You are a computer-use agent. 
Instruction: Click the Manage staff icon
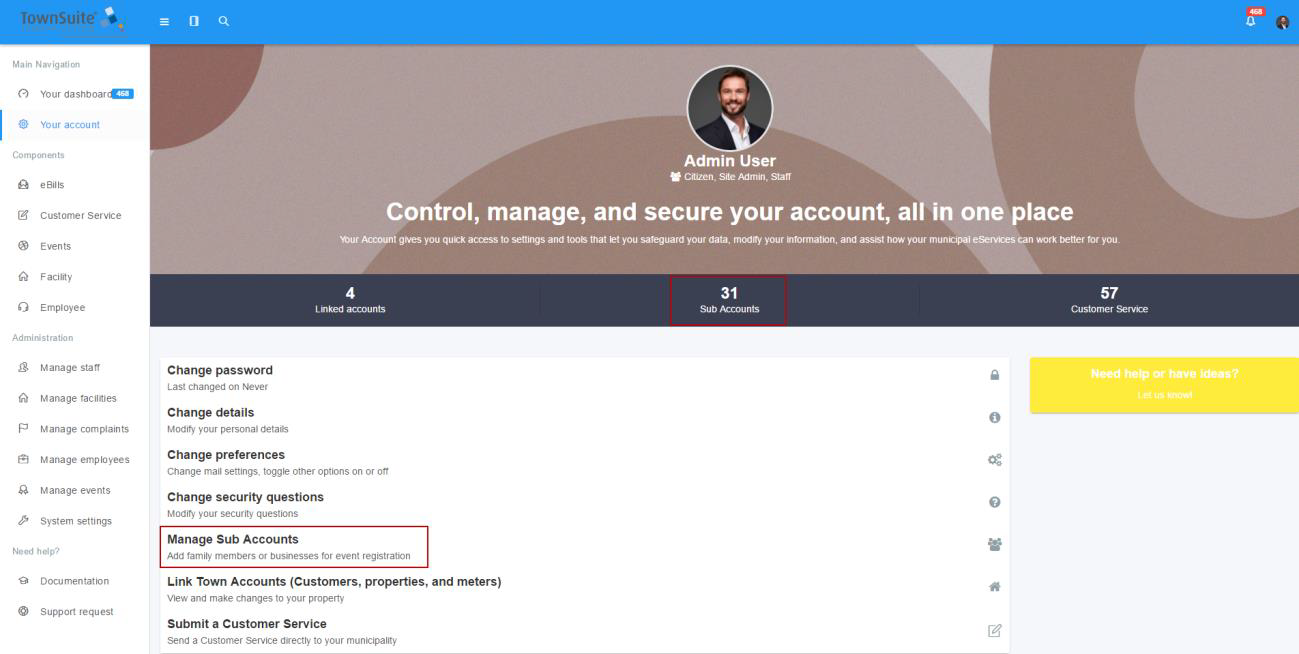(23, 368)
